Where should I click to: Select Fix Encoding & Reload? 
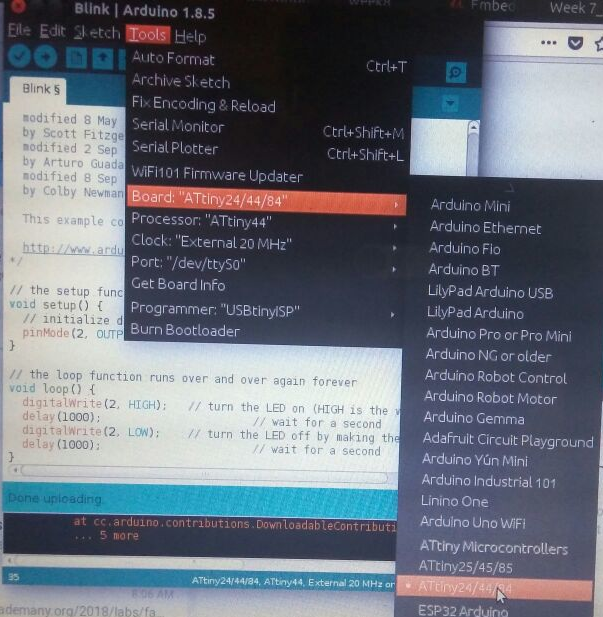pos(267,105)
